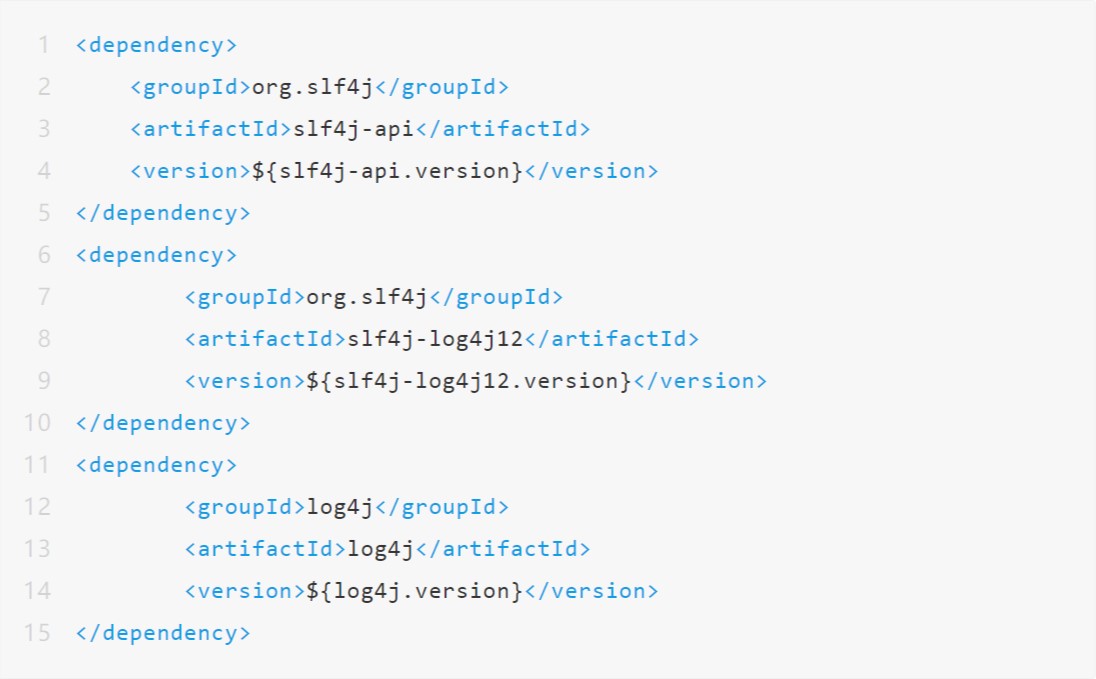Screen dimensions: 1096x679
Task: Click slf4j-log4j12 artifactId value
Action: [435, 339]
